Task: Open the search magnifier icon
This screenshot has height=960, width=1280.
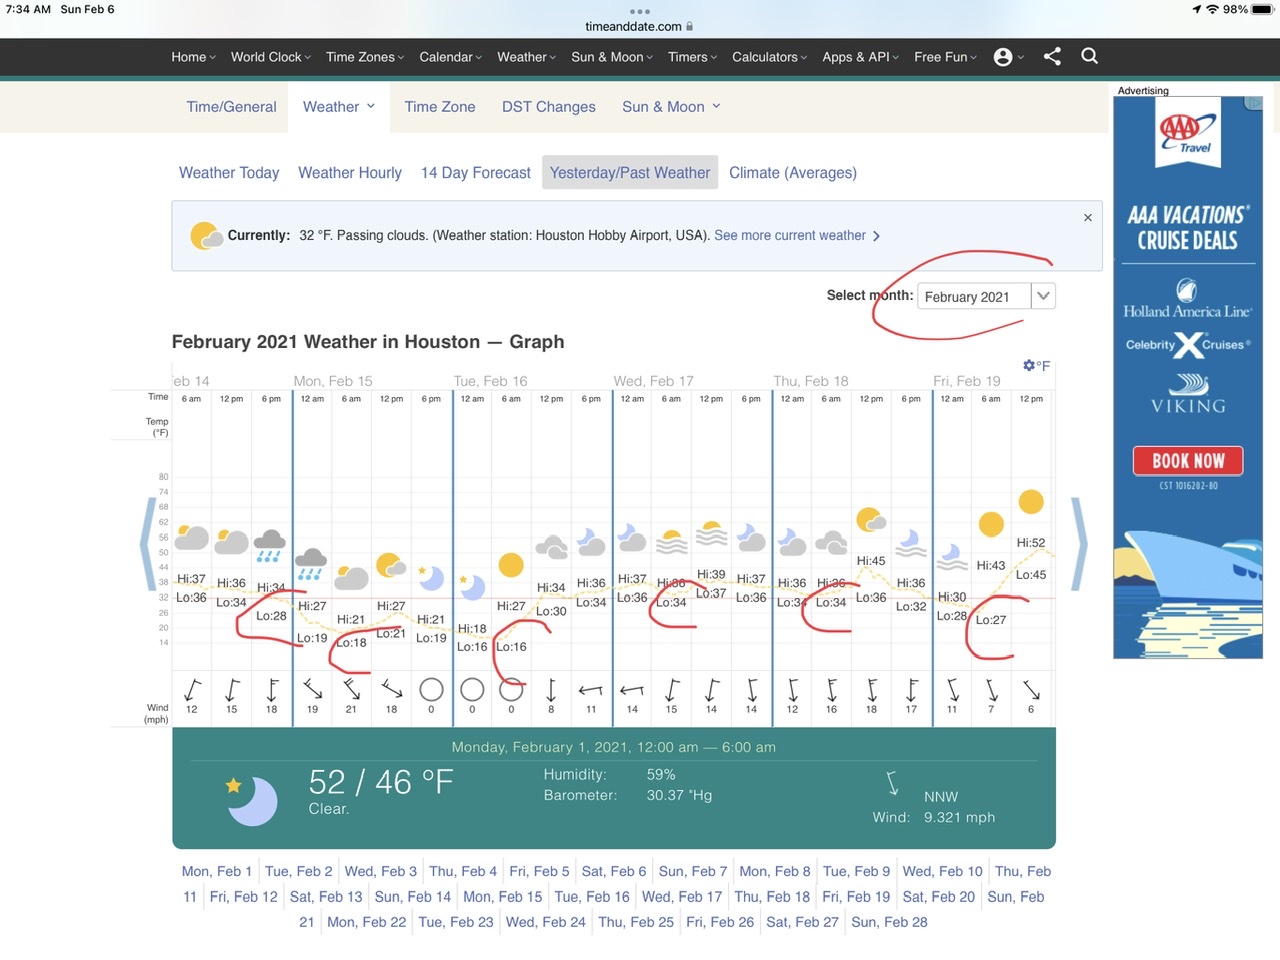Action: click(1089, 56)
